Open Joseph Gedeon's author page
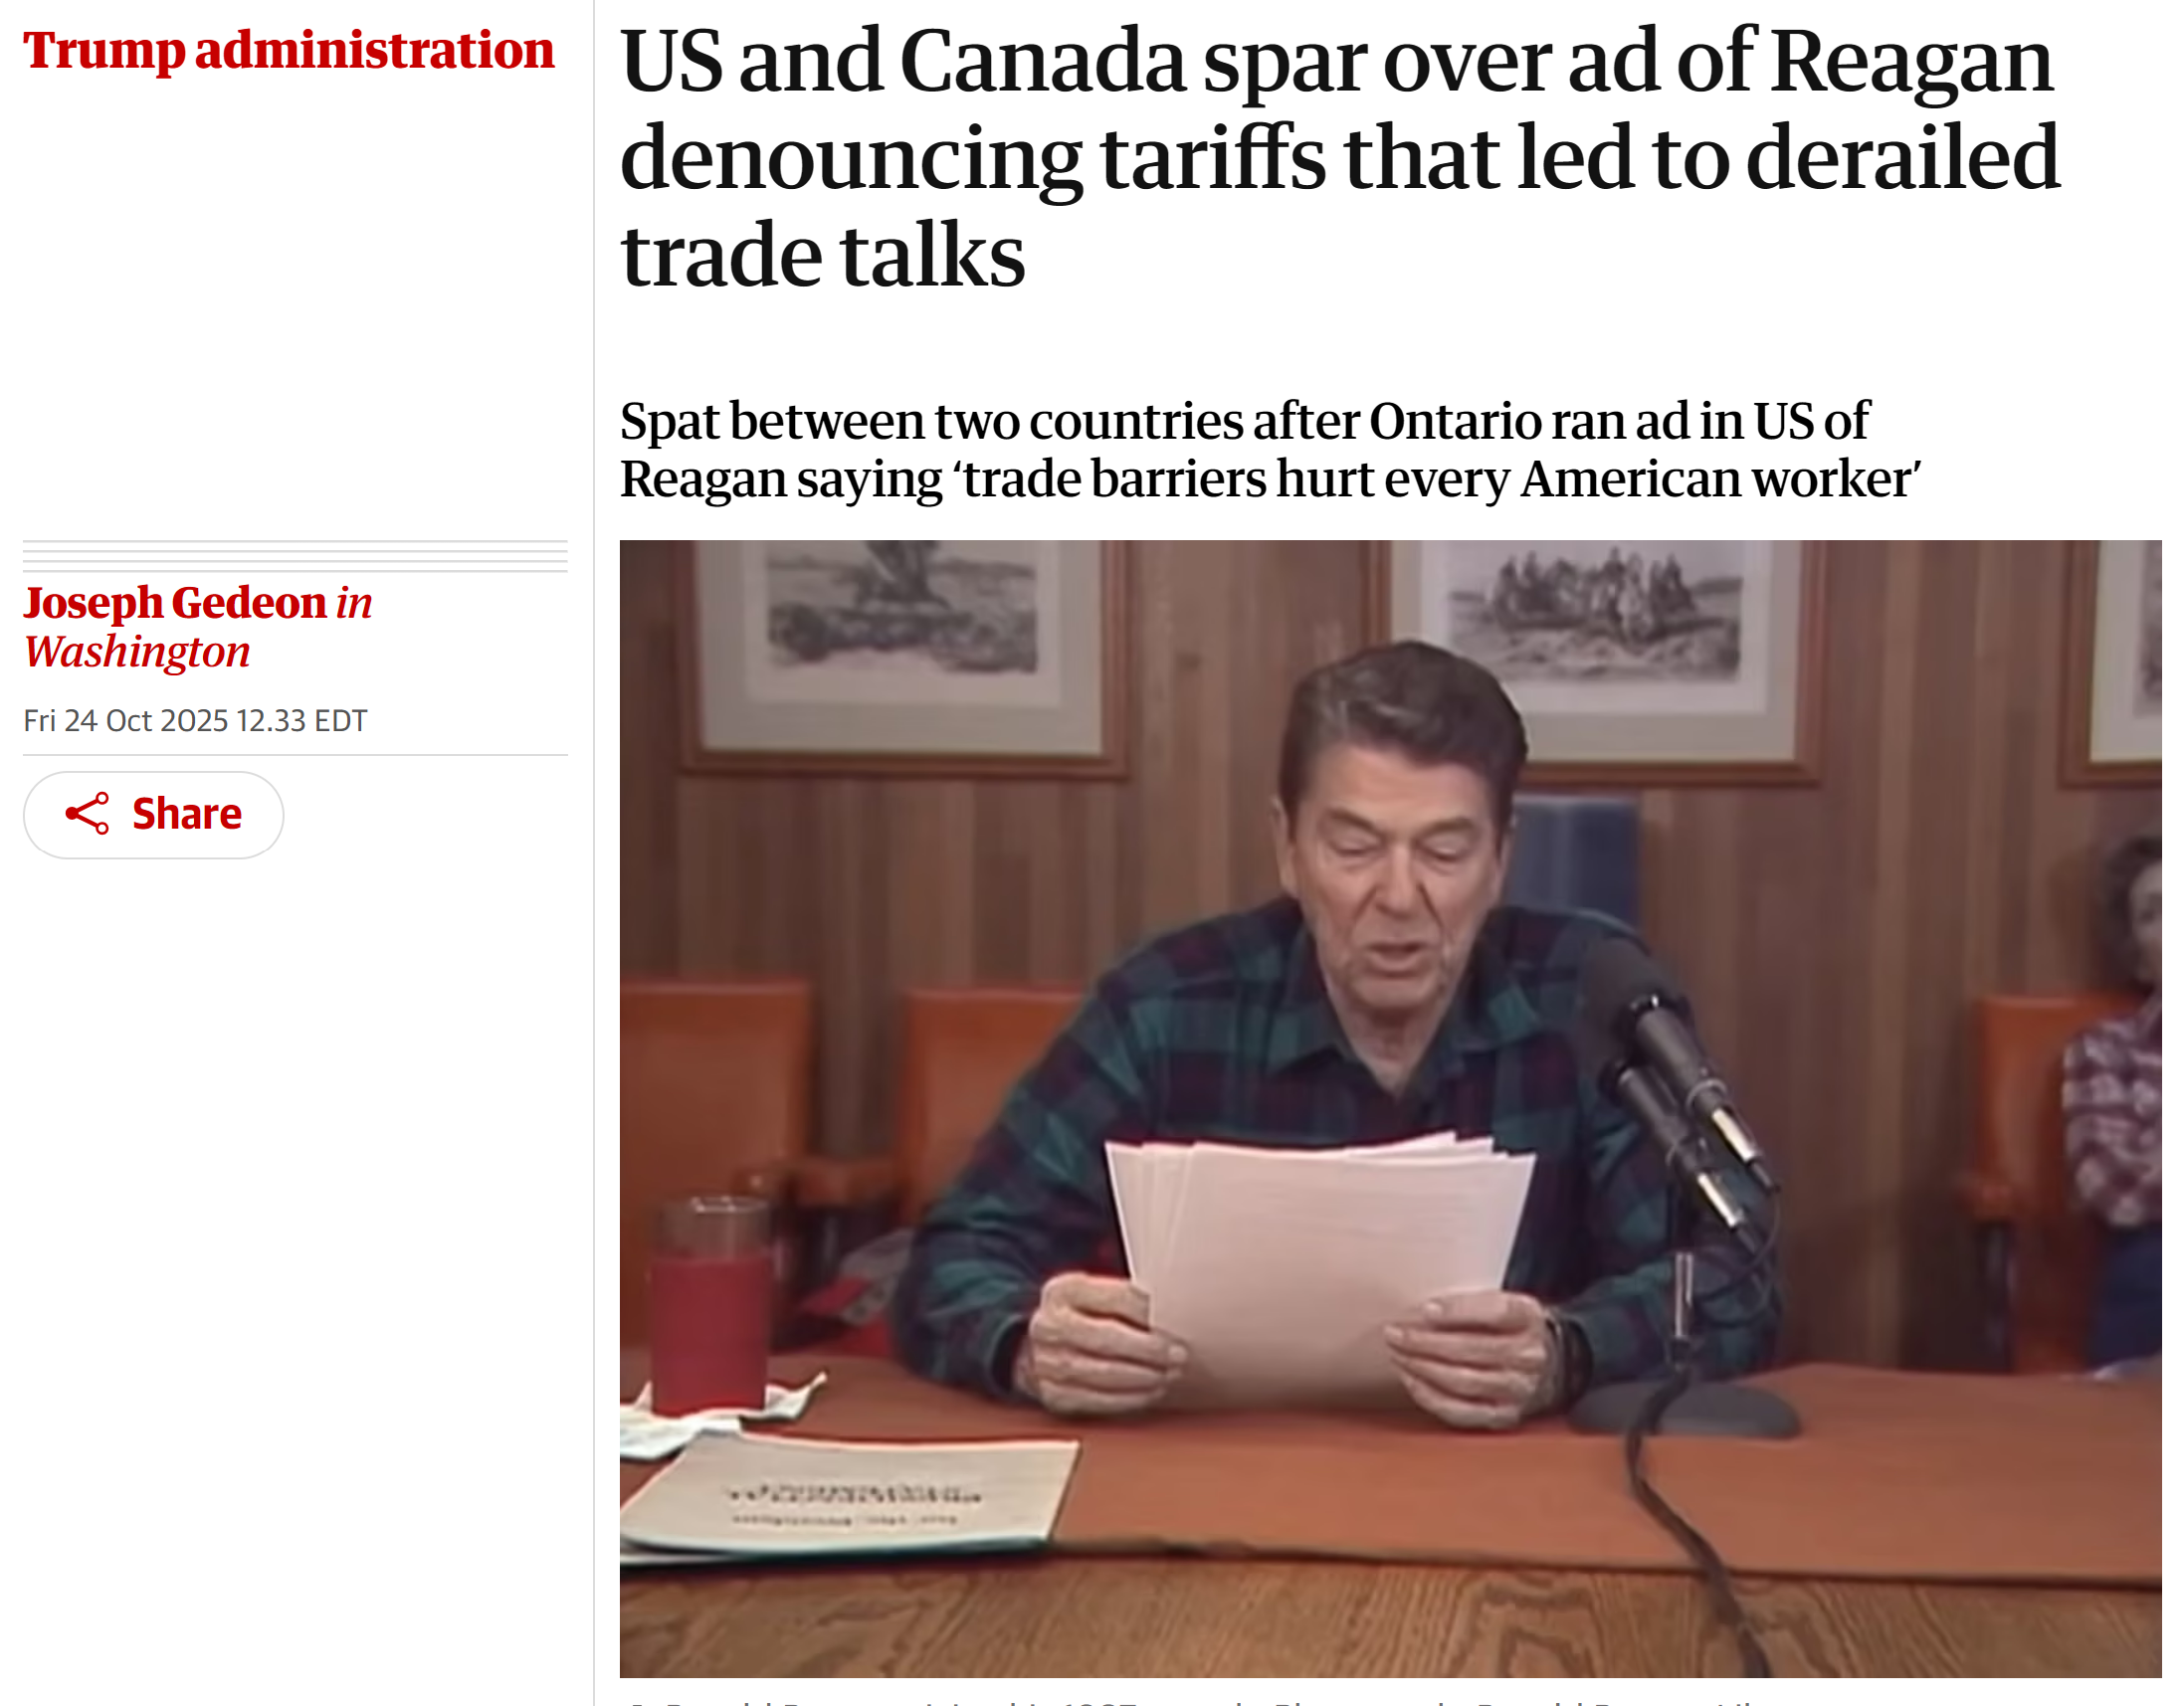 [x=175, y=602]
